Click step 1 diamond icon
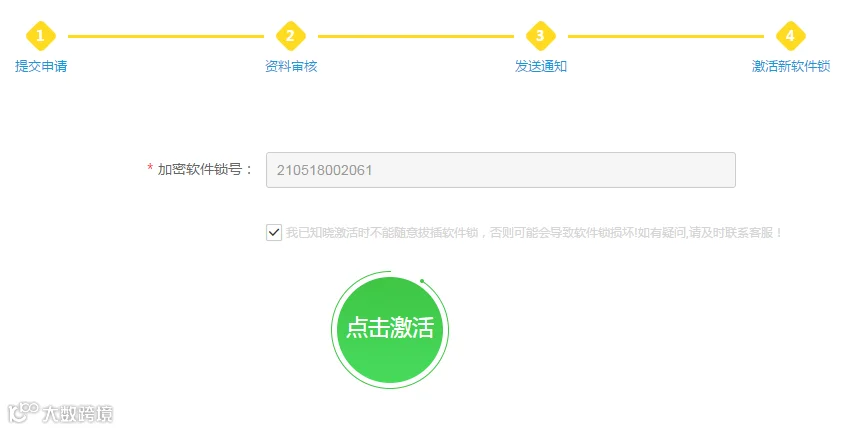858x430 pixels. click(40, 36)
